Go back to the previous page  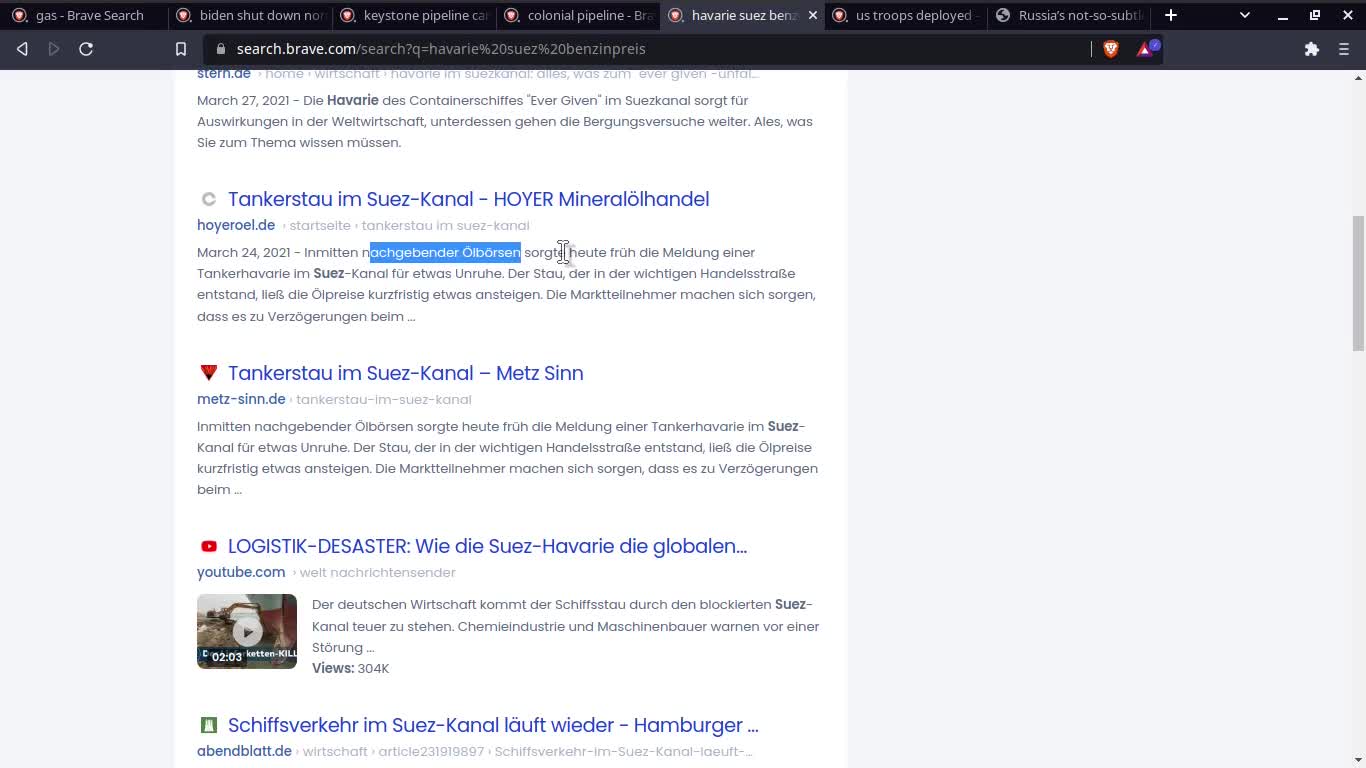22,49
